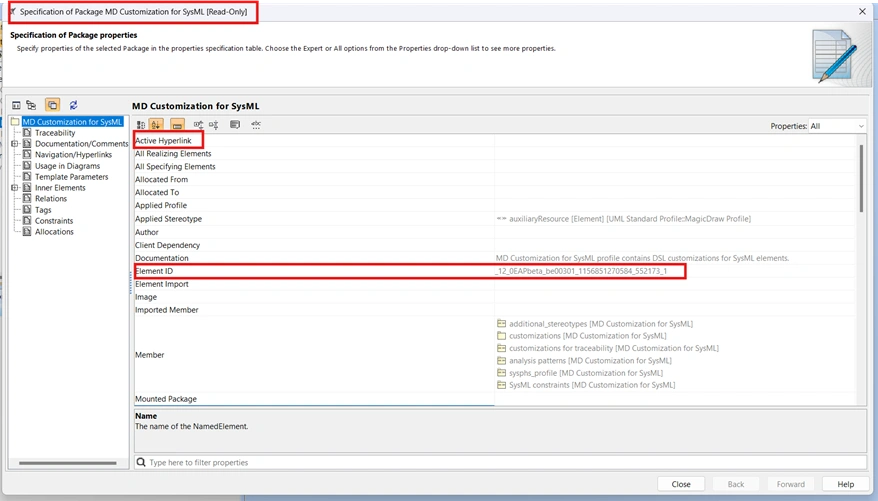Click the folder icon of root package node
878x501 pixels.
click(x=15, y=121)
